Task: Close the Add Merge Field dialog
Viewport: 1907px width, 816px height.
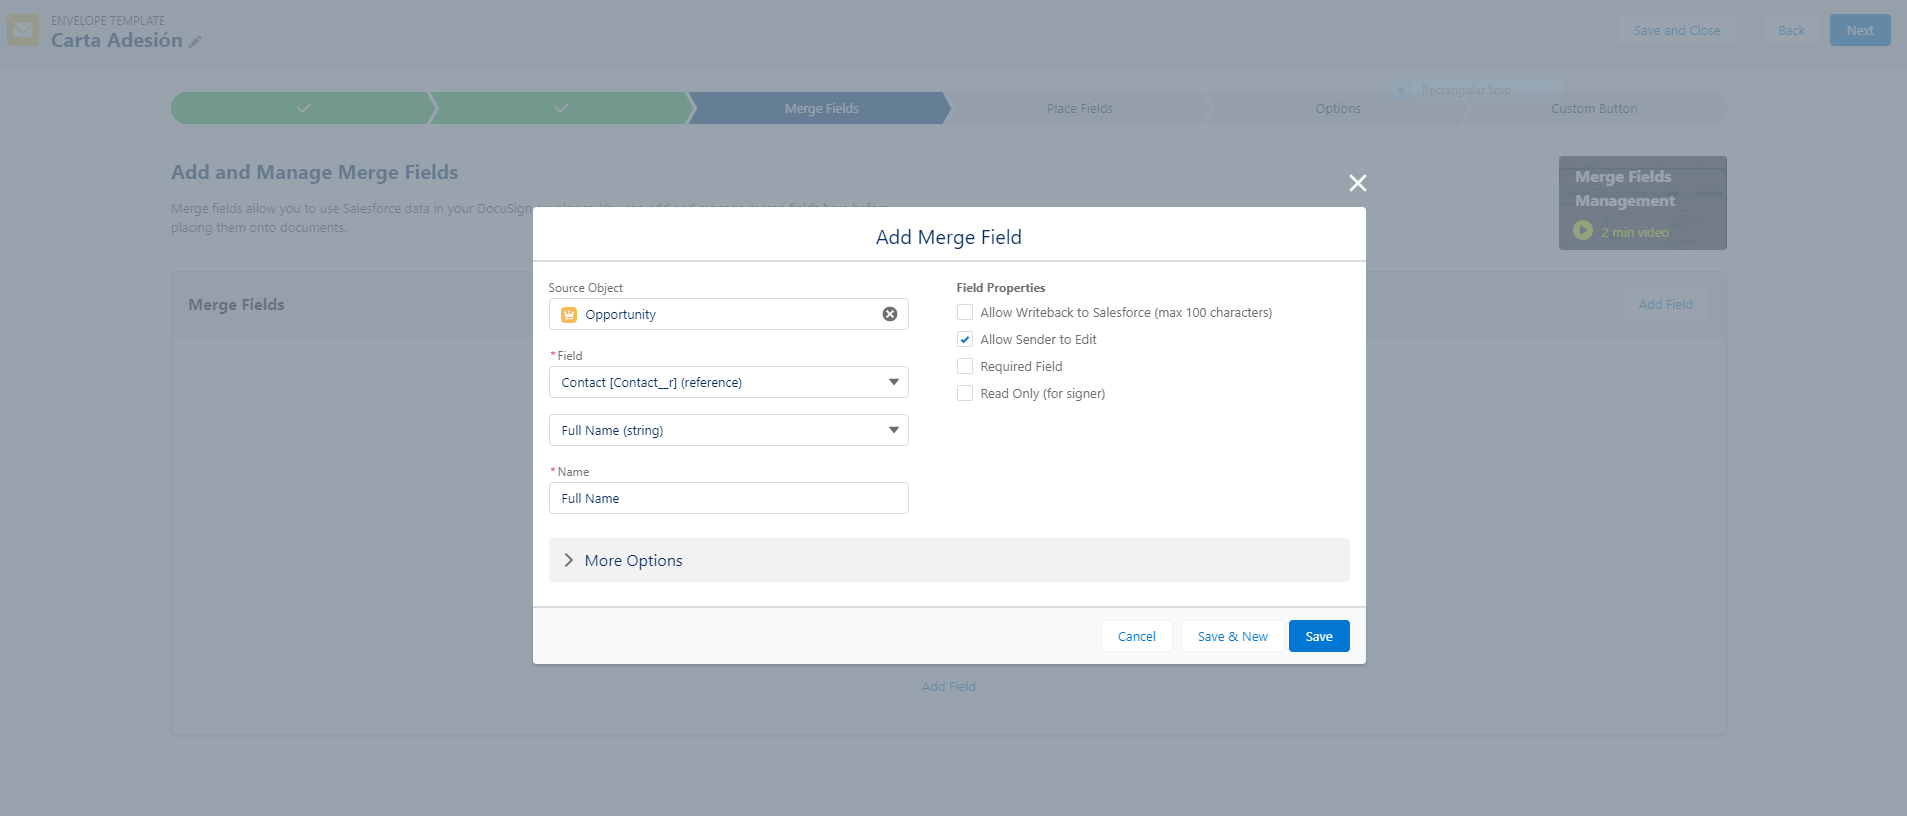Action: click(1357, 183)
